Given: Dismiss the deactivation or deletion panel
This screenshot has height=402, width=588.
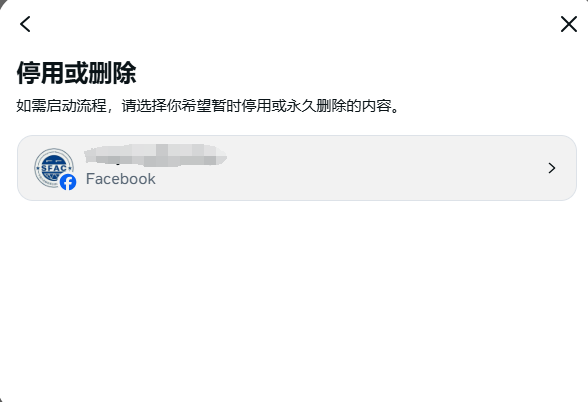Looking at the screenshot, I should [x=568, y=24].
